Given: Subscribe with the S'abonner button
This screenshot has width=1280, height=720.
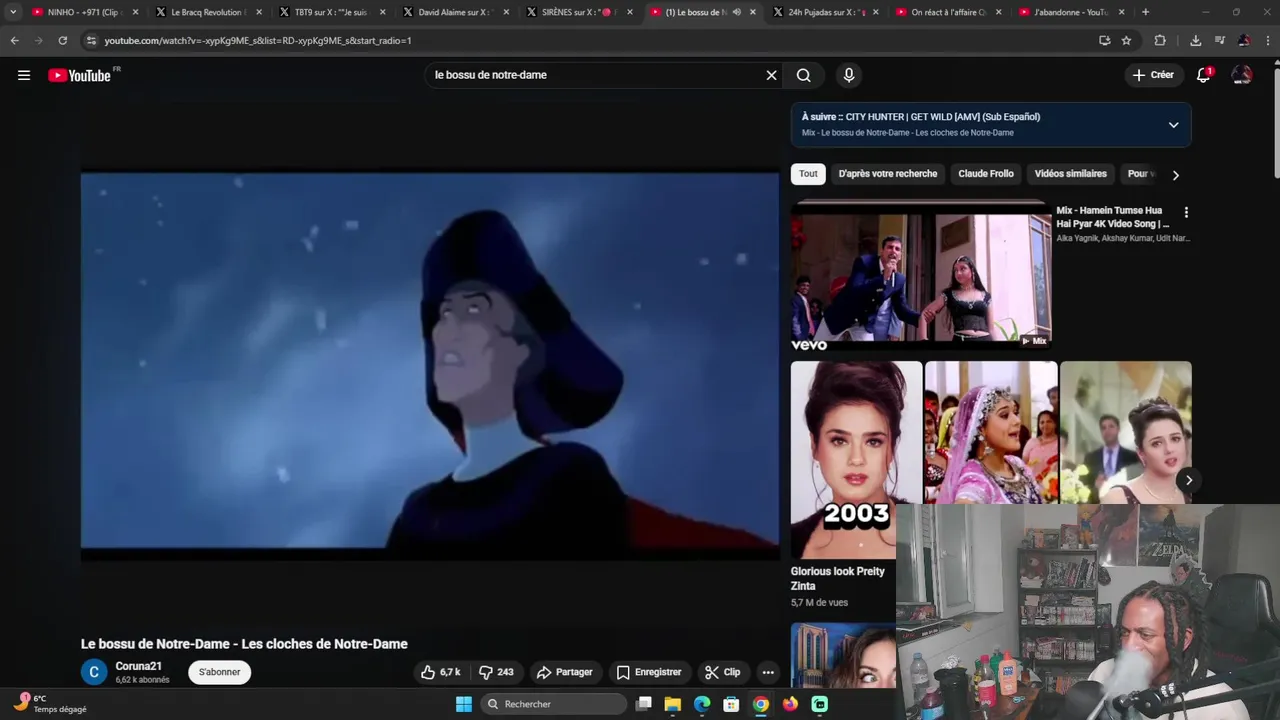Looking at the screenshot, I should pyautogui.click(x=219, y=672).
